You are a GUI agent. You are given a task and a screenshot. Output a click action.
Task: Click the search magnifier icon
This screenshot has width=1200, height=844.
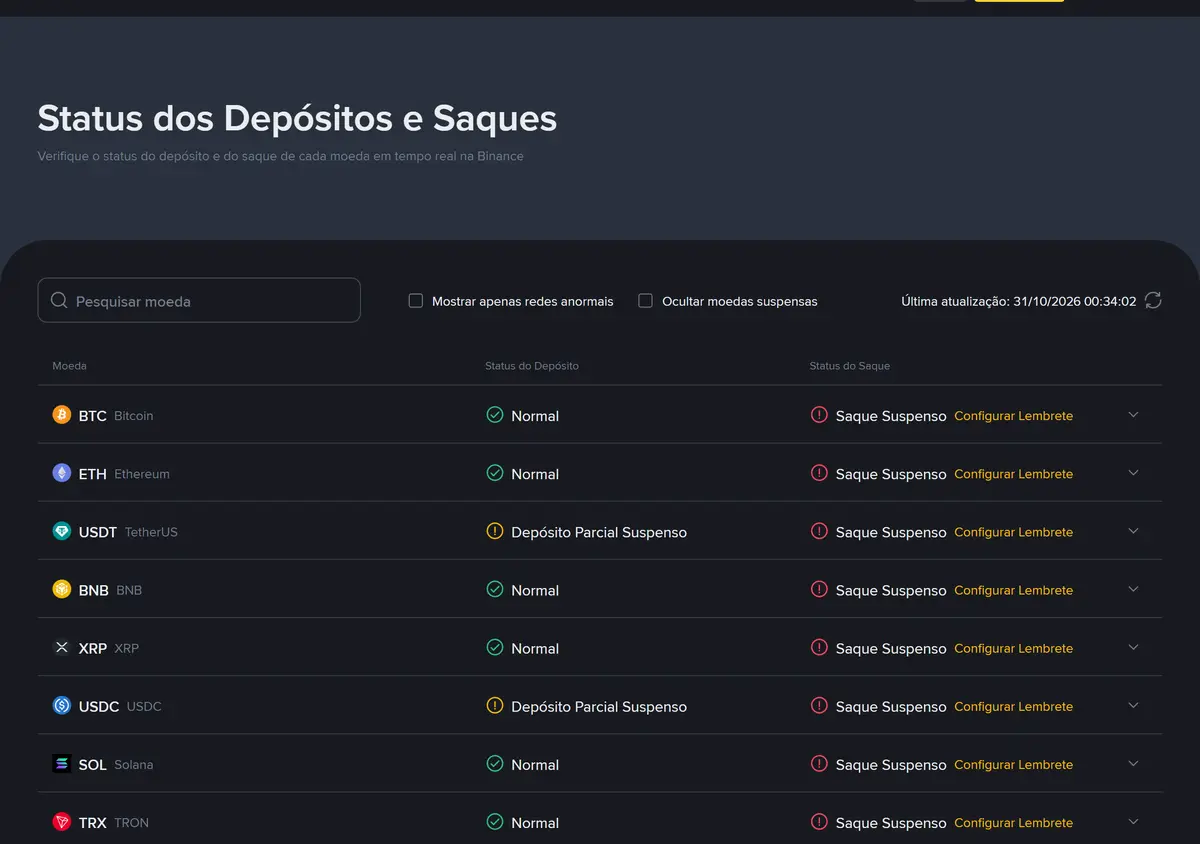tap(59, 300)
